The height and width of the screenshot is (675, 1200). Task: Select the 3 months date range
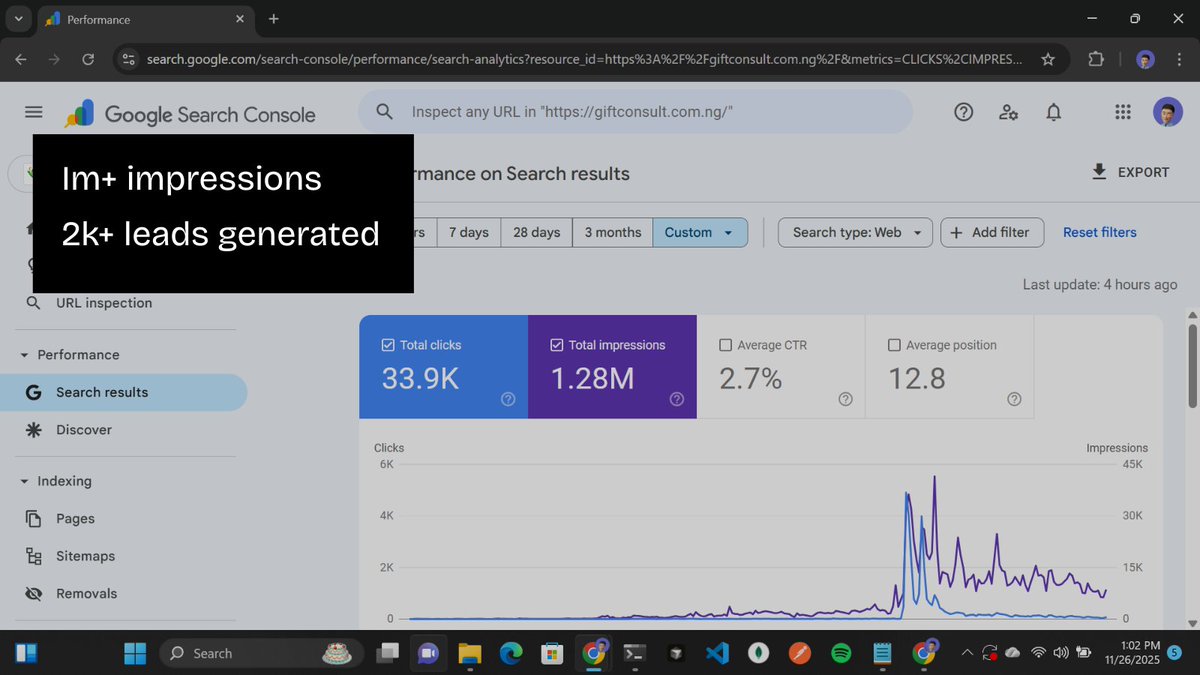(611, 232)
